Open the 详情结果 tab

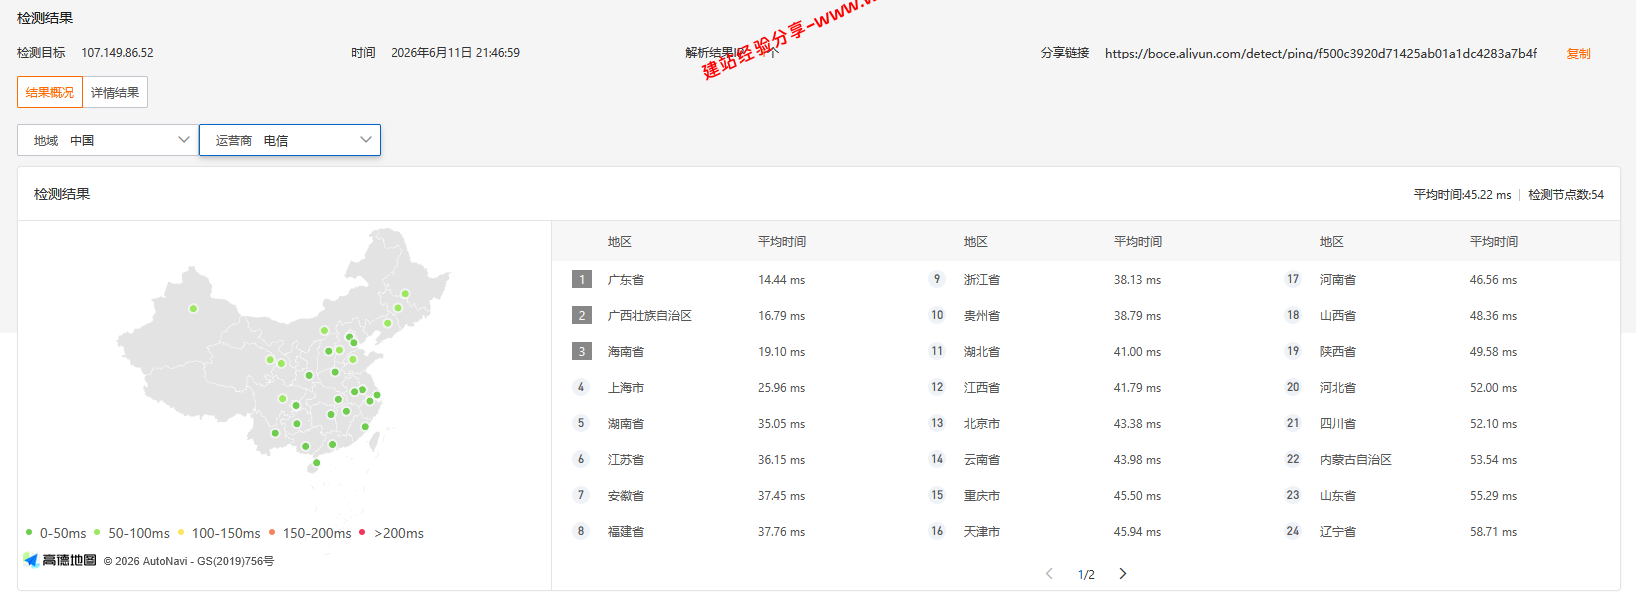coord(115,92)
